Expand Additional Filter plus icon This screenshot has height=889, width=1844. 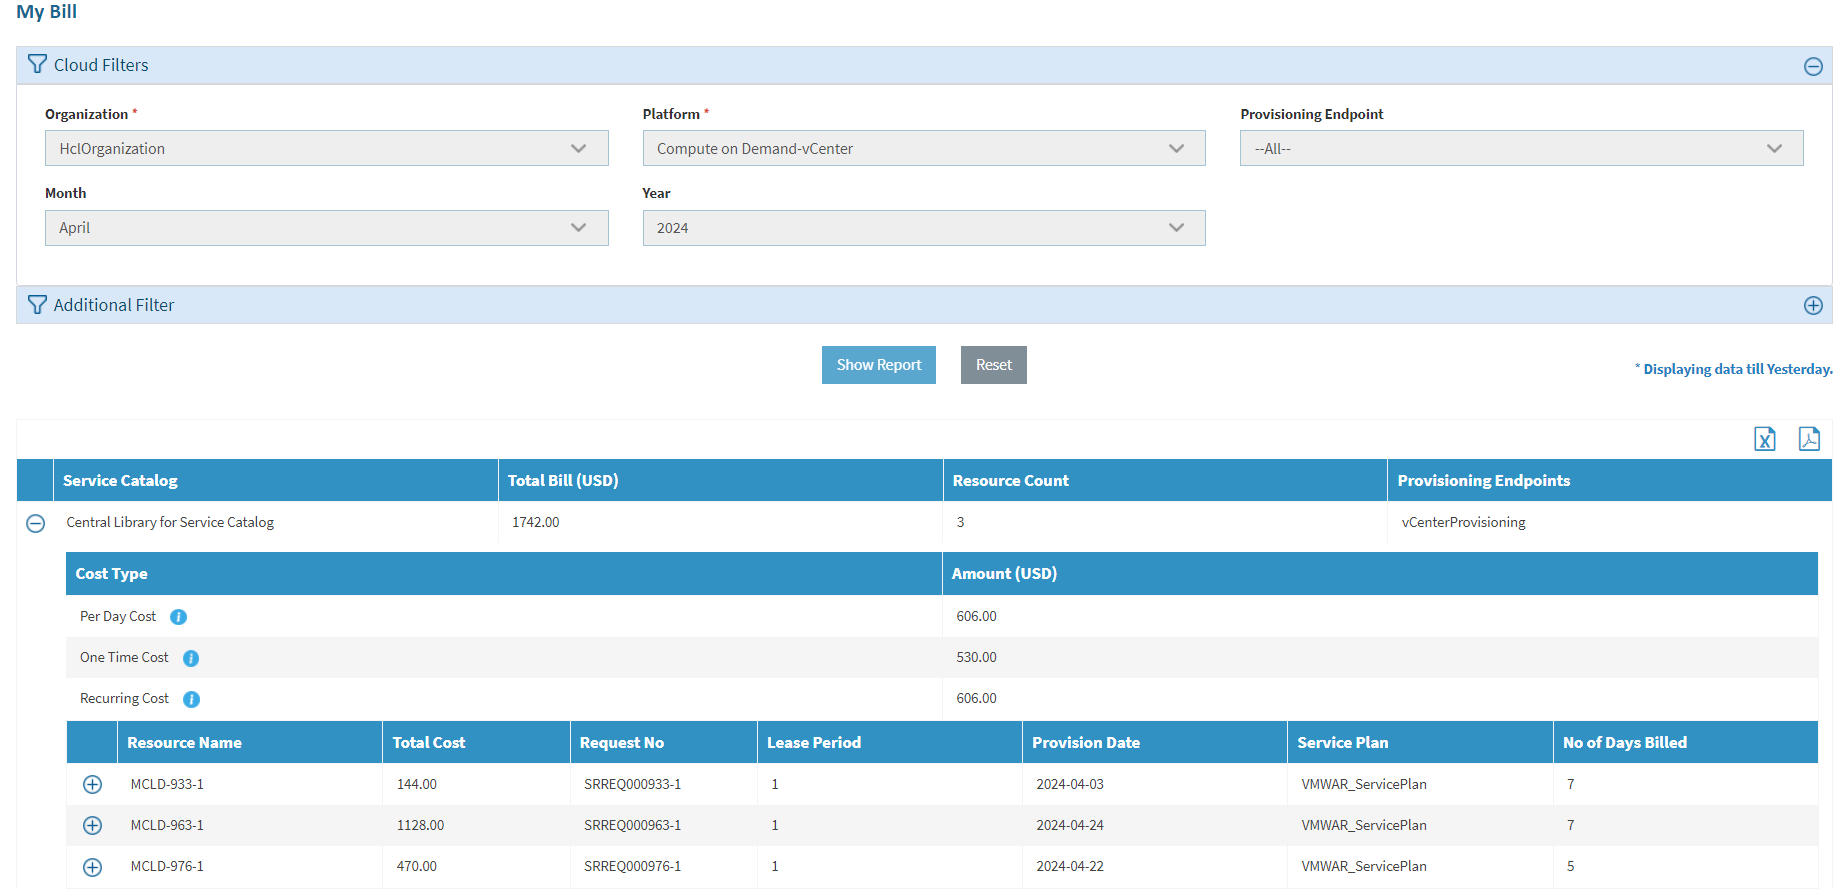pyautogui.click(x=1813, y=306)
